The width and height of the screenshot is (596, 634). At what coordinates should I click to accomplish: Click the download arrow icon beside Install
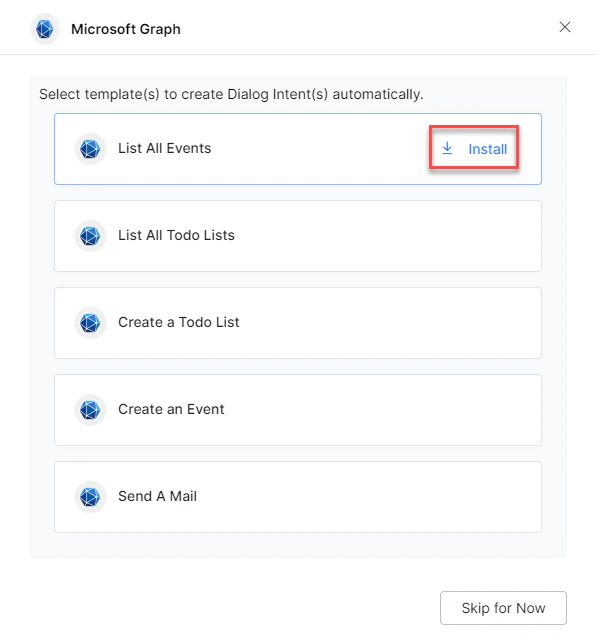tap(447, 148)
